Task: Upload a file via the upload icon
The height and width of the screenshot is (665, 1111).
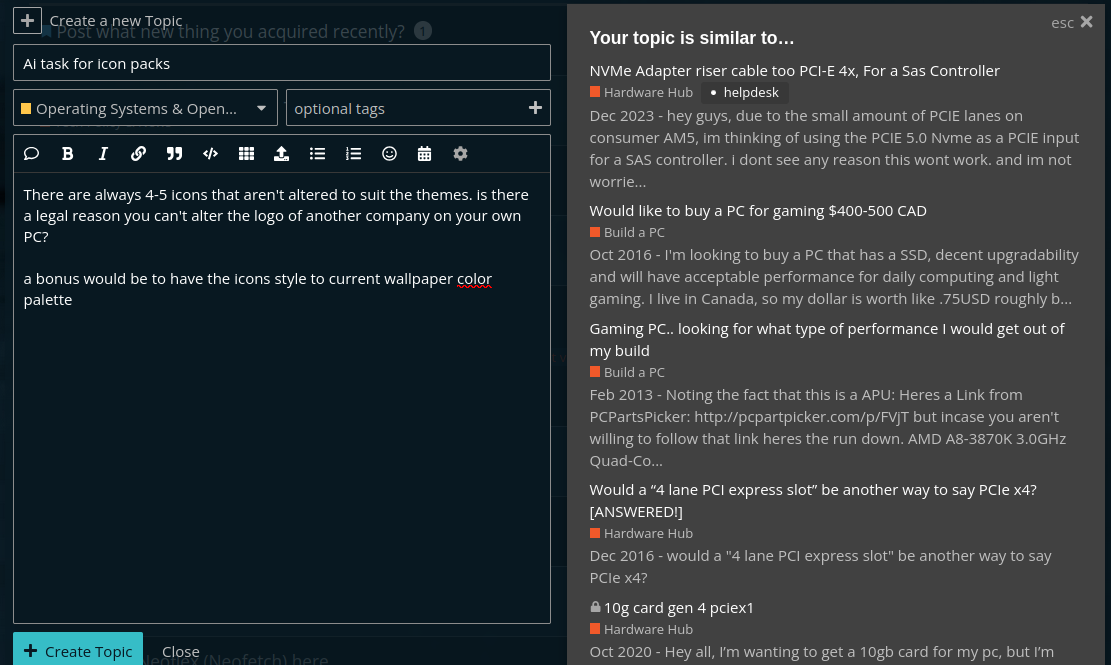Action: click(x=281, y=153)
